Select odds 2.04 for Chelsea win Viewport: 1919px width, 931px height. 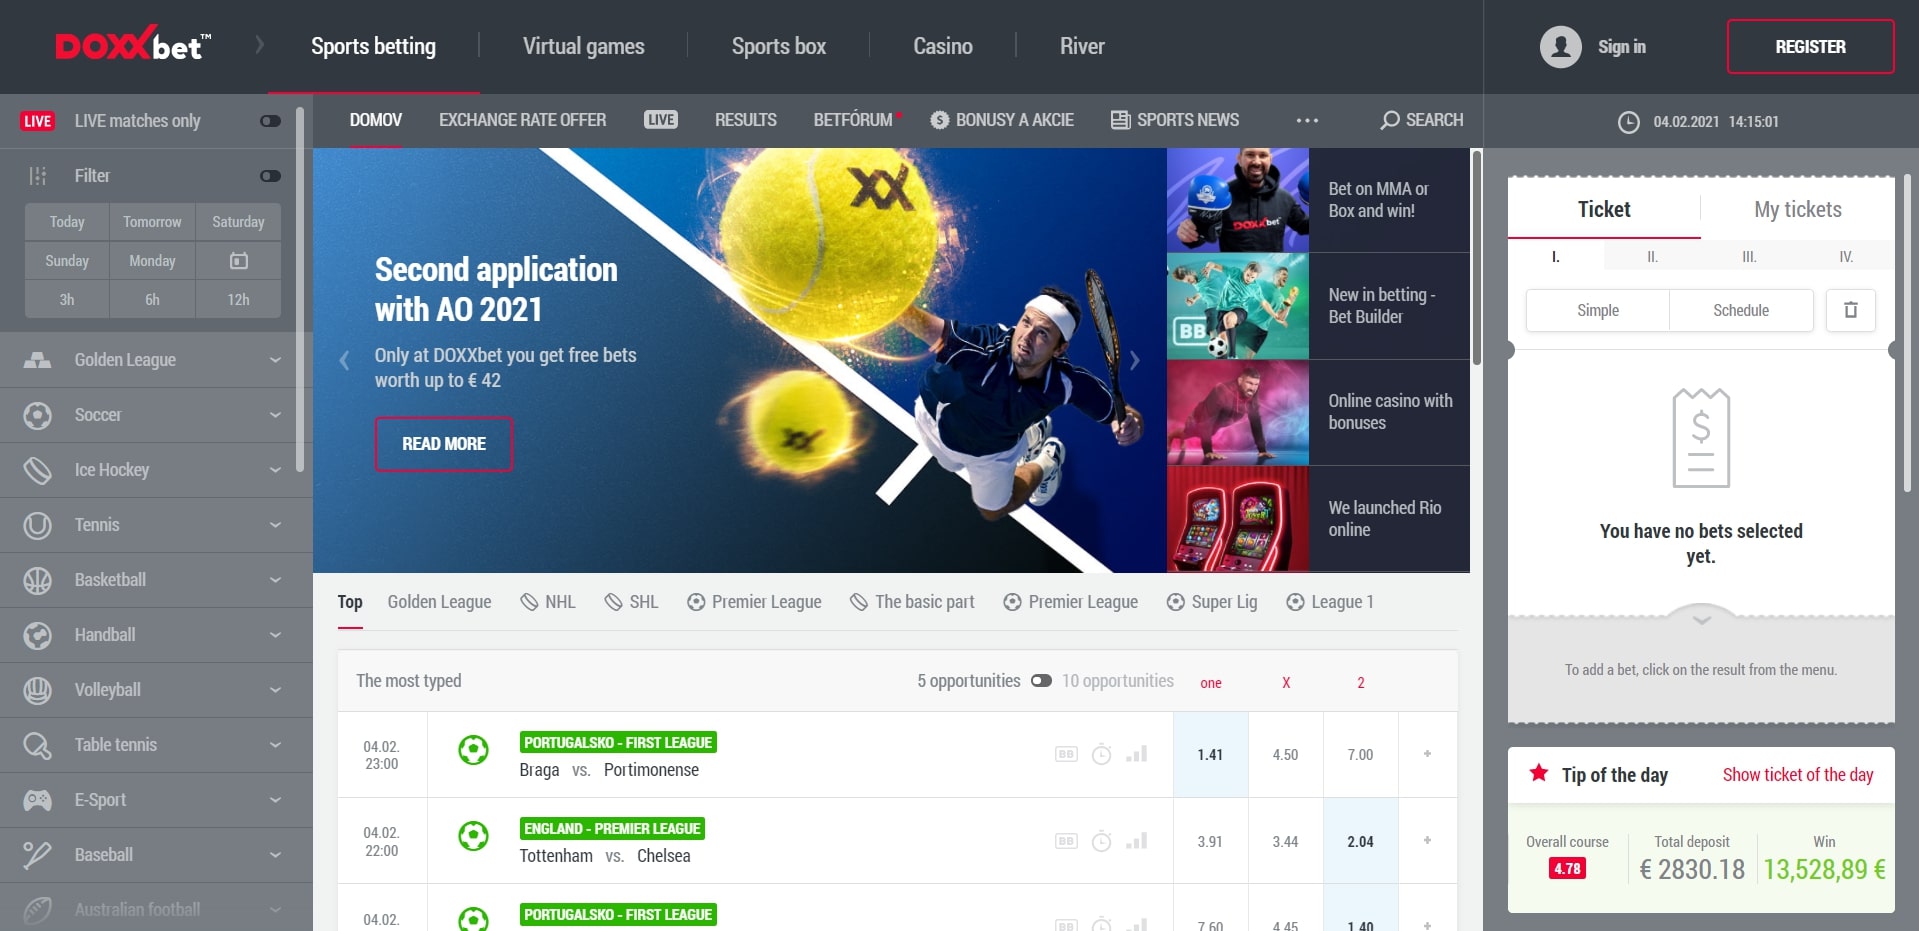(1360, 842)
